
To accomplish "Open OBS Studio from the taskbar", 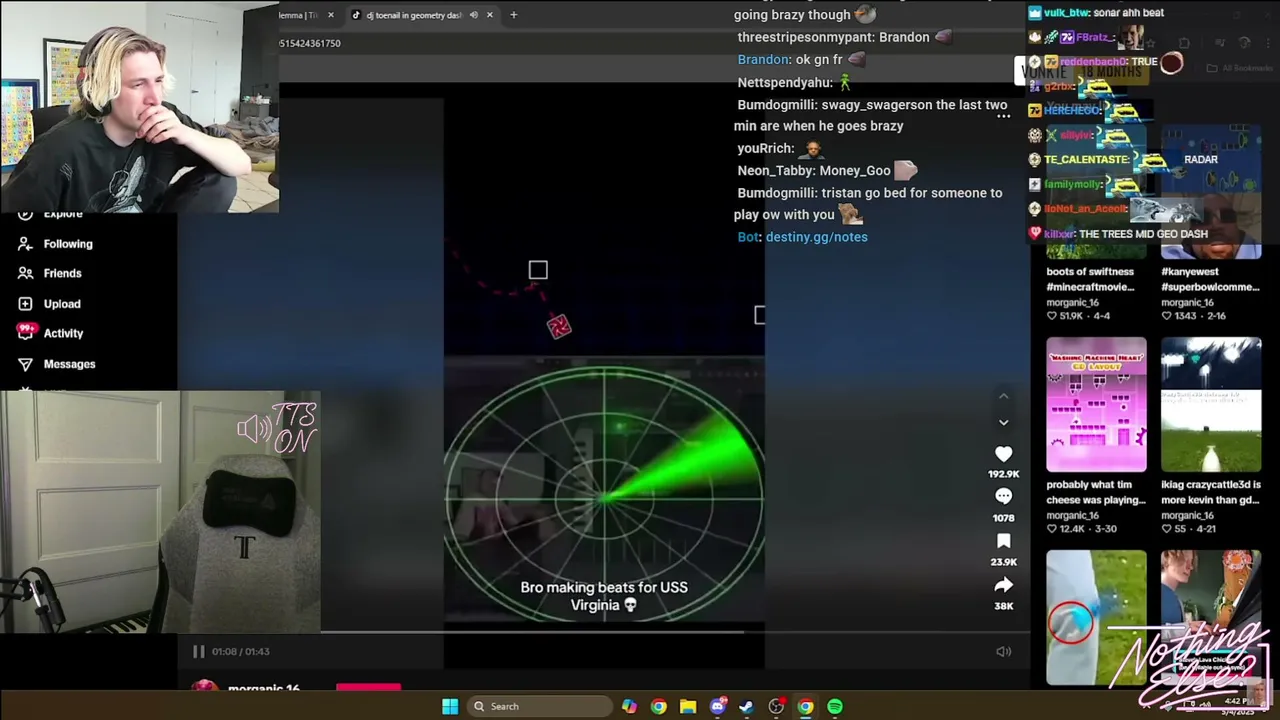I will 776,707.
